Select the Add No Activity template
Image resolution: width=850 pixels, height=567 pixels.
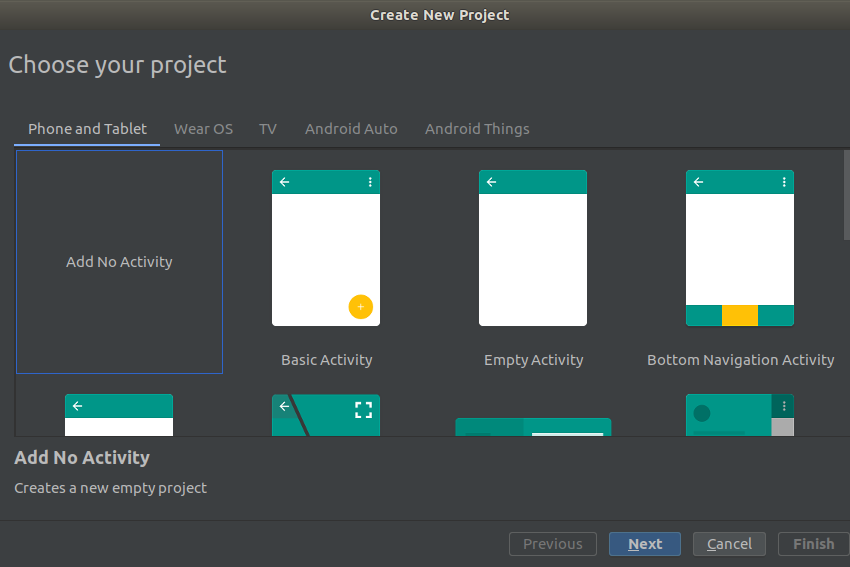click(119, 262)
